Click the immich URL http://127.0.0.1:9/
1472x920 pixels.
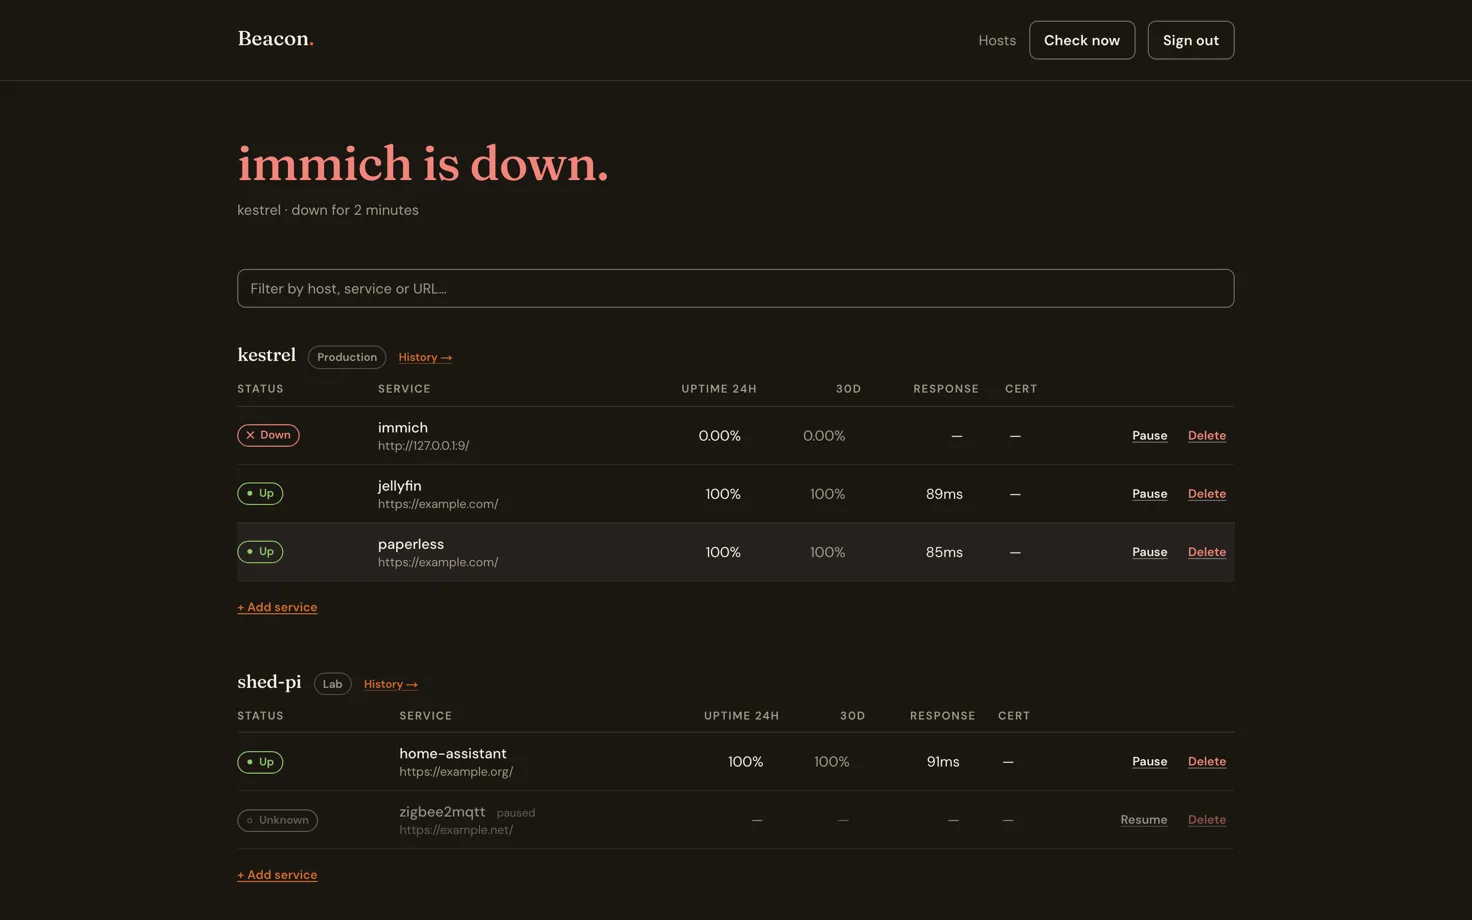point(423,446)
